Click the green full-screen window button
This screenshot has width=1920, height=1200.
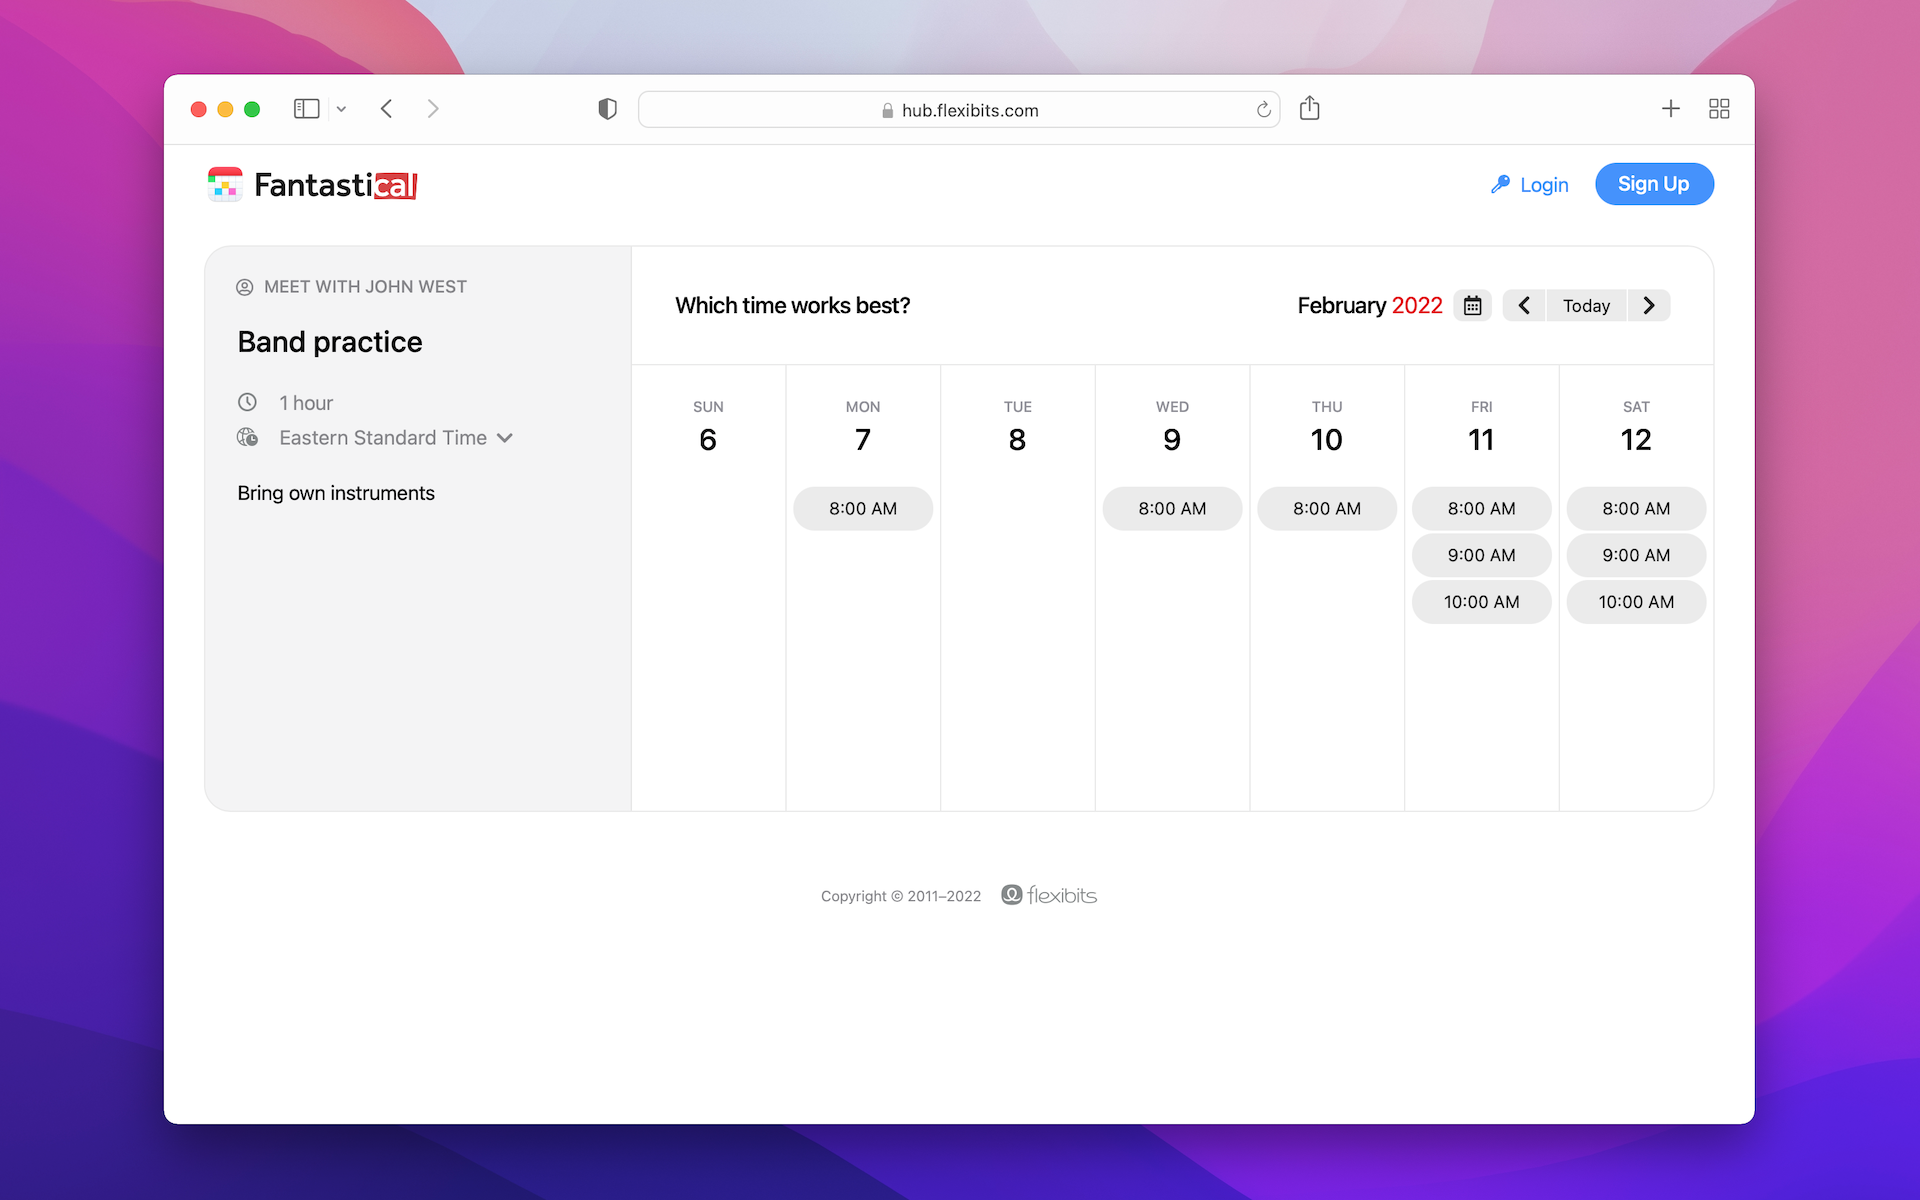pyautogui.click(x=252, y=109)
